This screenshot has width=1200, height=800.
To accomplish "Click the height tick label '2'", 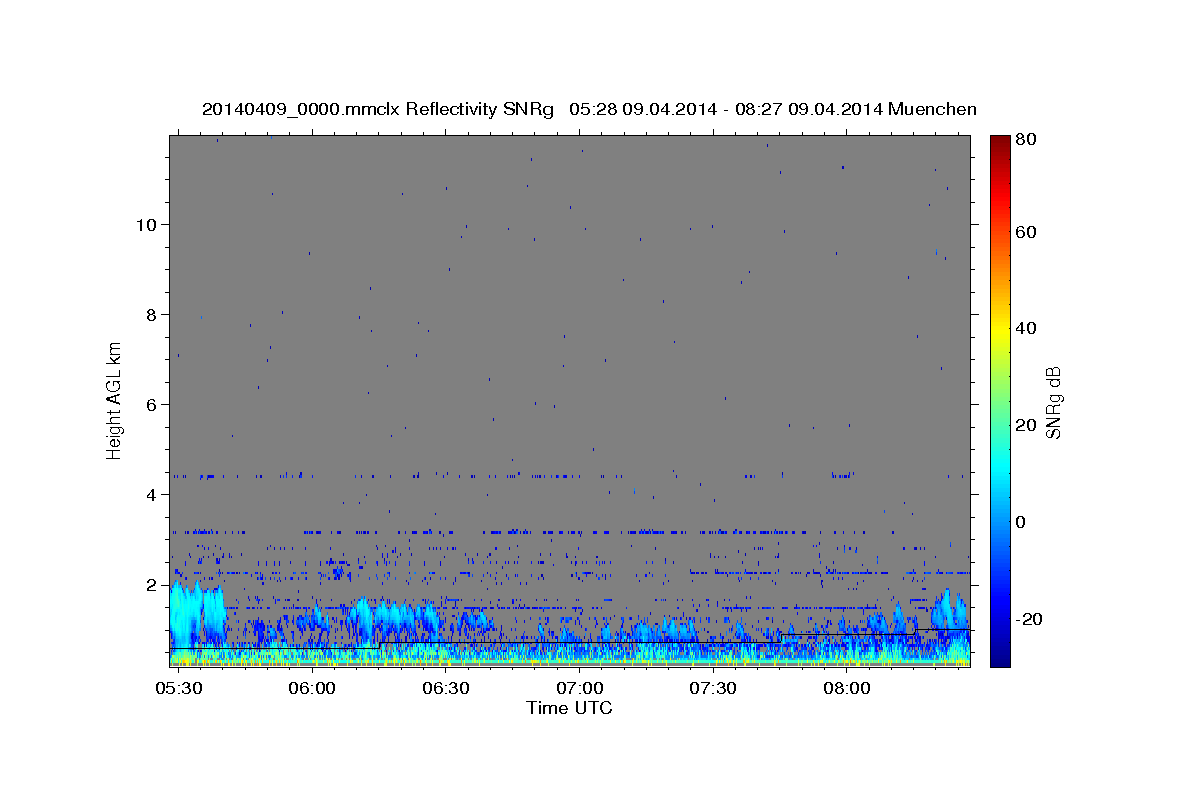I will tap(151, 585).
